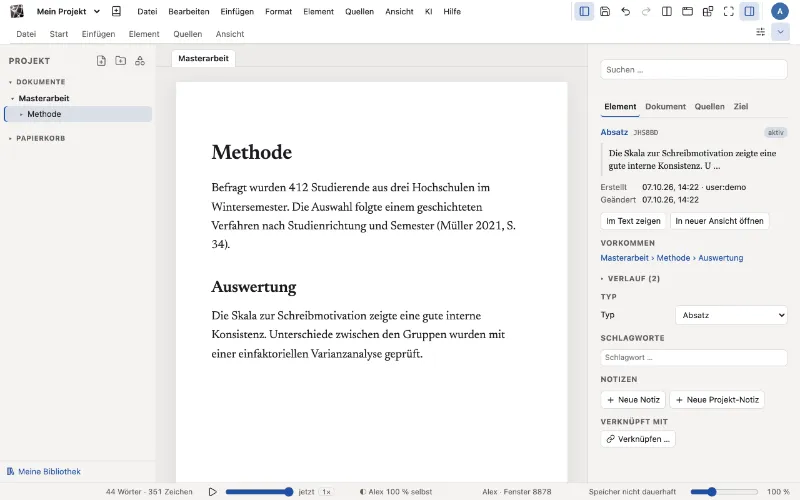Open split view columns icon
Viewport: 800px width, 500px height.
pyautogui.click(x=666, y=11)
